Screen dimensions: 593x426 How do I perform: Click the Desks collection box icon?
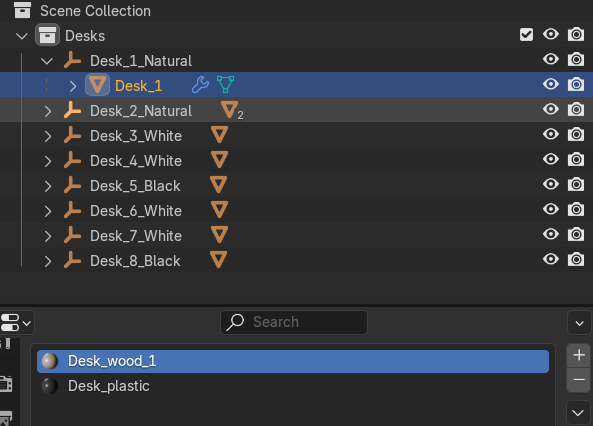pos(47,35)
